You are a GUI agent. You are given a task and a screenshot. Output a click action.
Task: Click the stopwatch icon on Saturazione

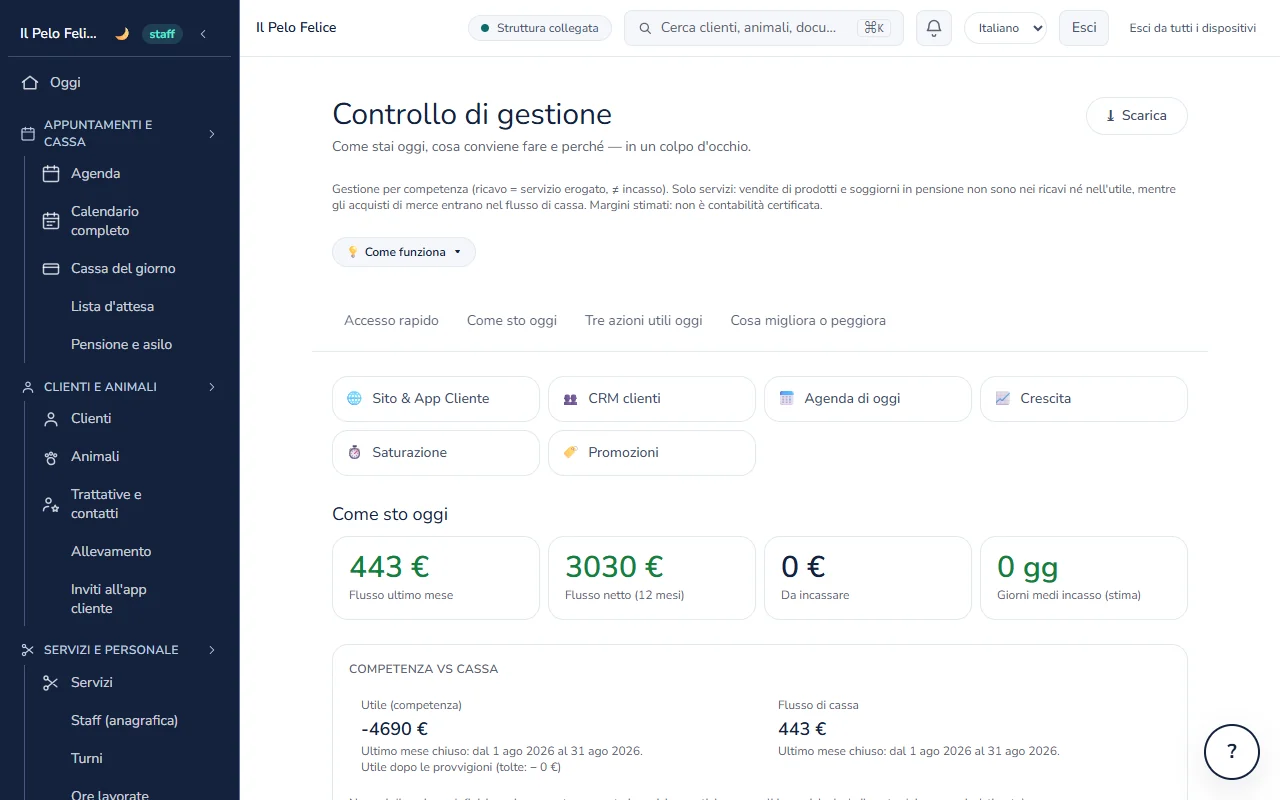[354, 453]
